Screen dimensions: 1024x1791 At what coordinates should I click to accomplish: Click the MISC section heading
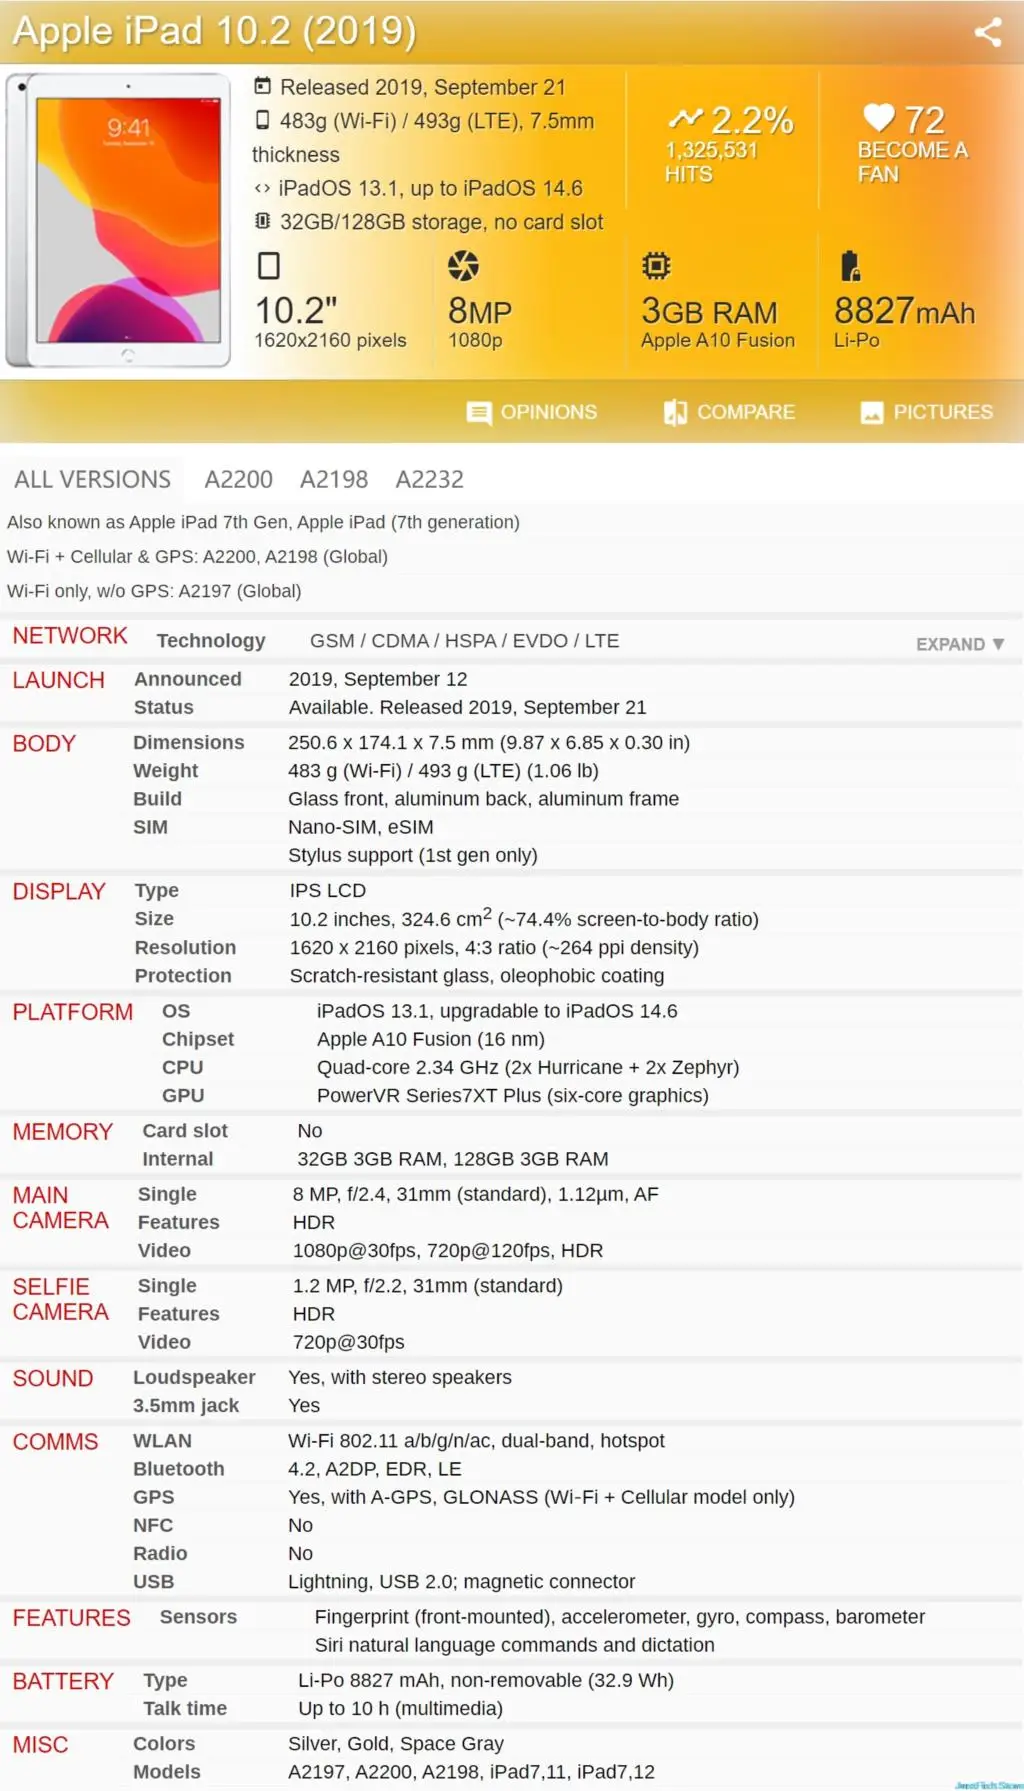pyautogui.click(x=40, y=1745)
